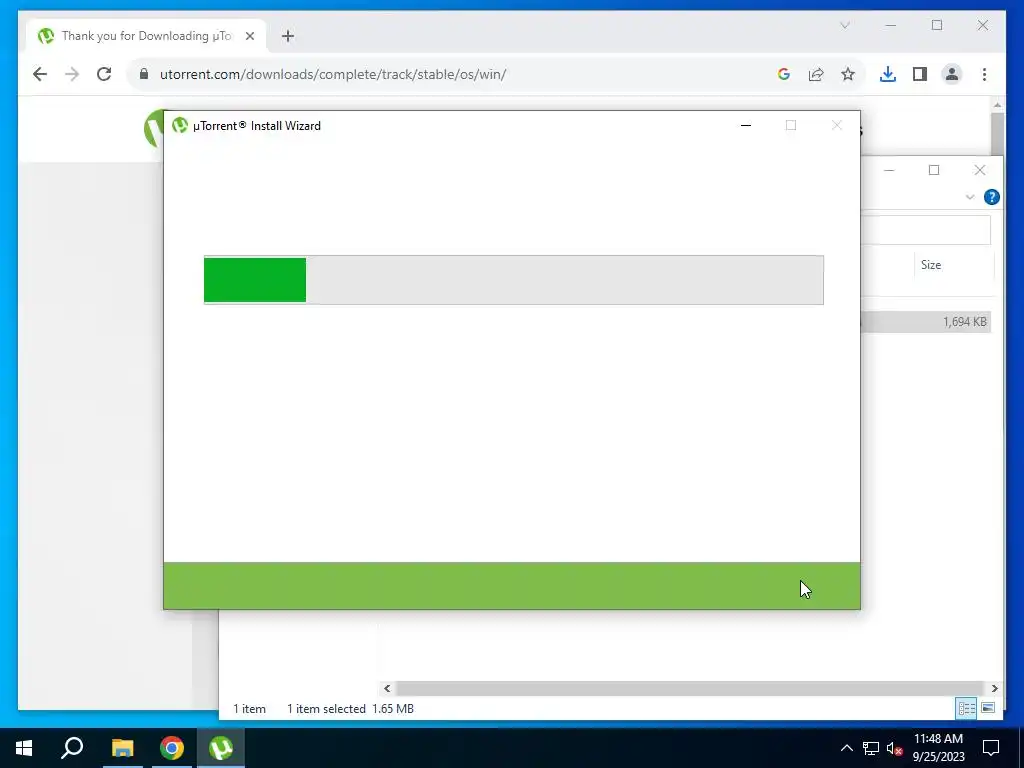Image resolution: width=1024 pixels, height=768 pixels.
Task: Expand the File Explorer ribbon chevron
Action: 970,197
